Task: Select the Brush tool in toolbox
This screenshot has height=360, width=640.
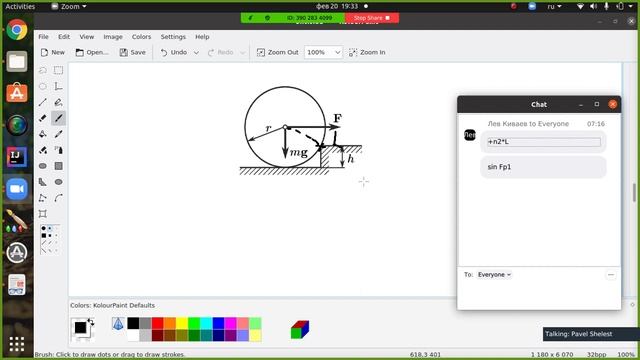Action: (x=58, y=118)
